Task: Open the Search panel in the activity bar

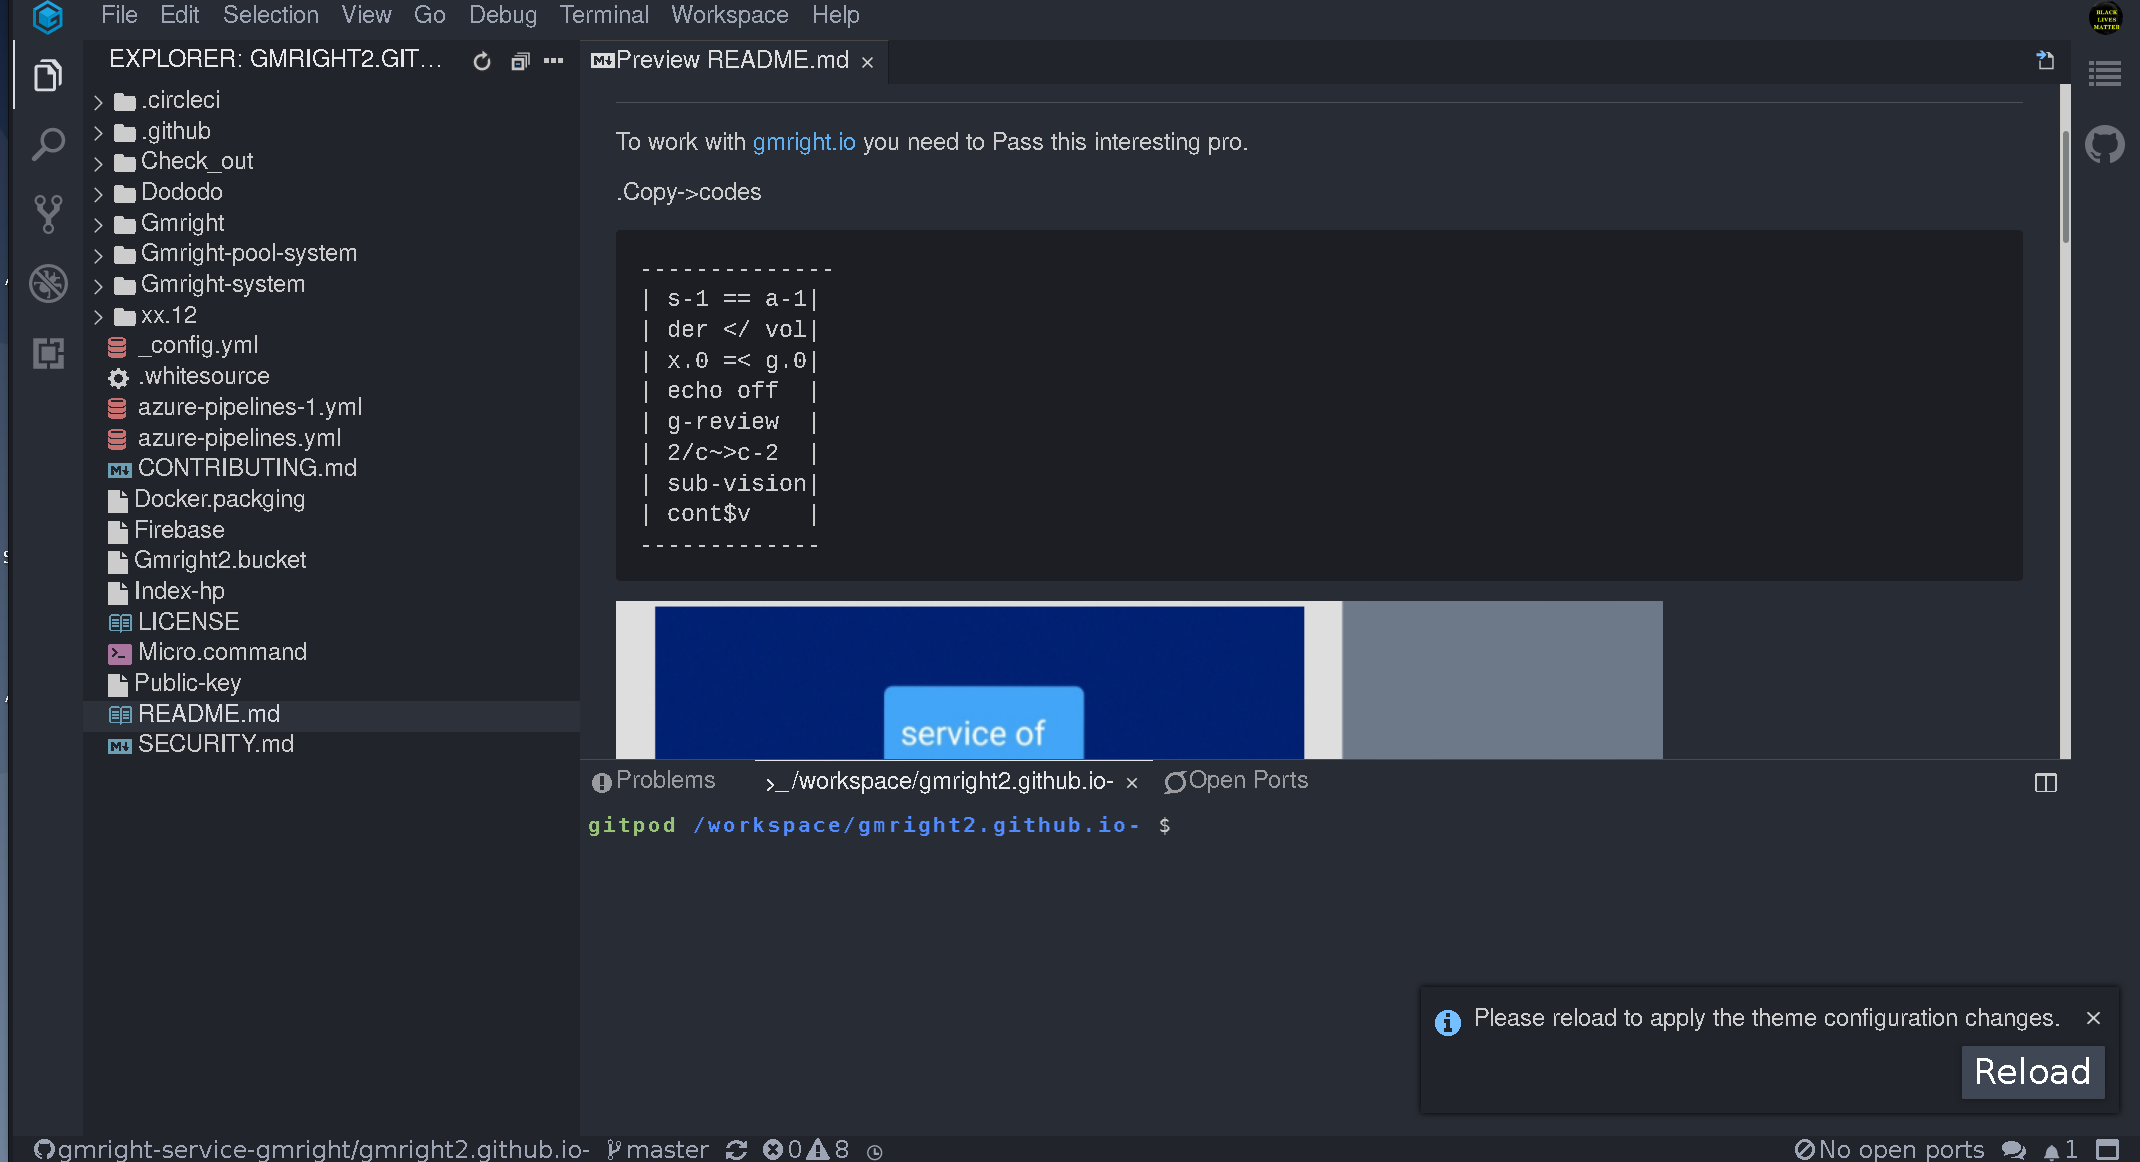Action: pyautogui.click(x=47, y=144)
